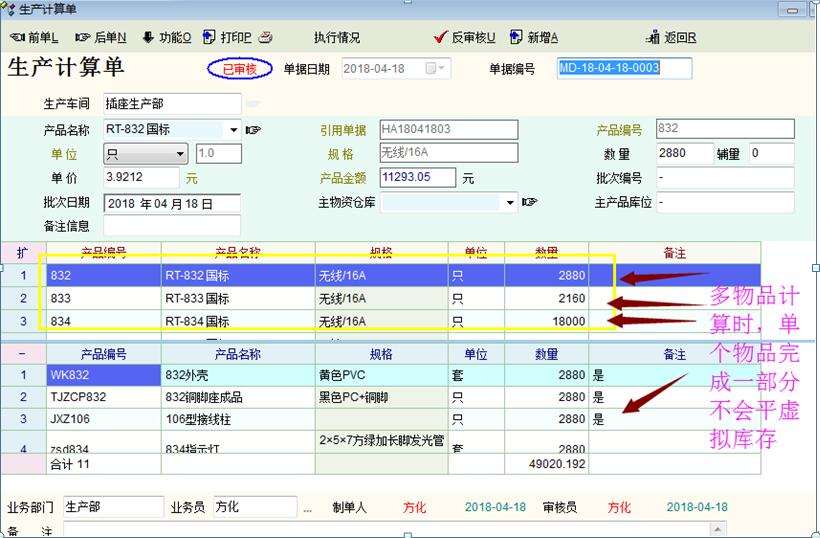Click 返回R to return
This screenshot has width=820, height=538.
(x=672, y=38)
